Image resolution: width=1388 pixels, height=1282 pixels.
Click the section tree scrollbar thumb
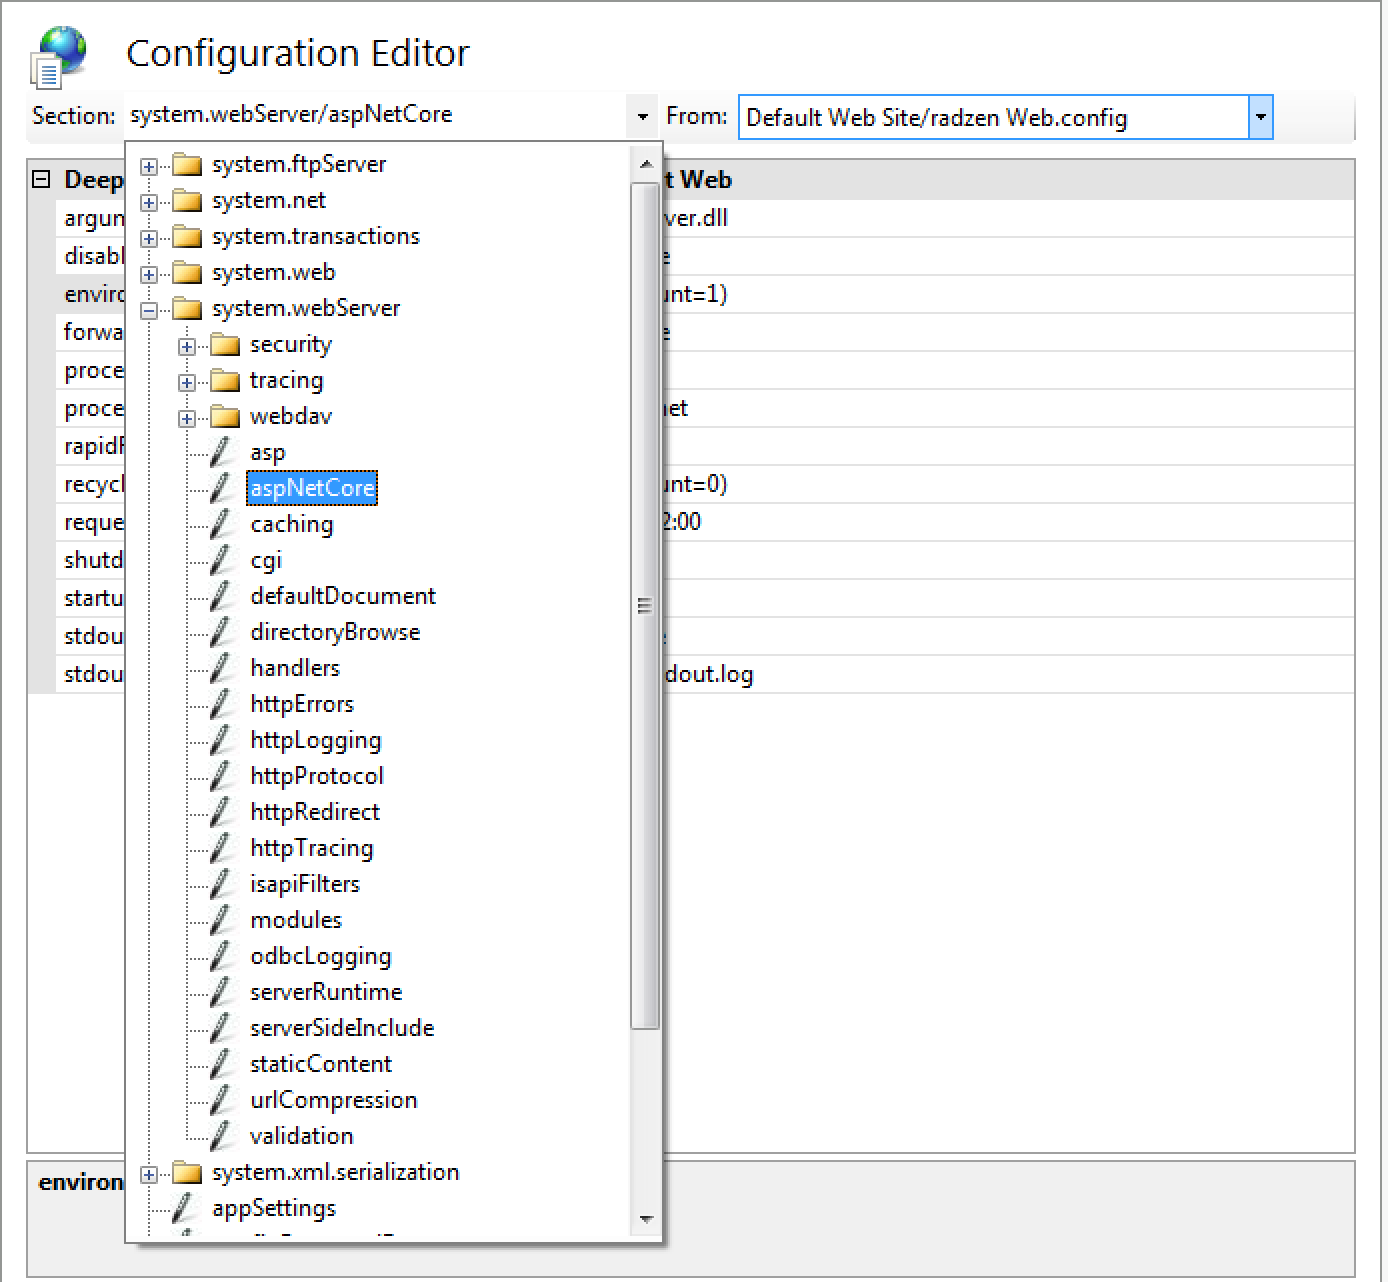[x=645, y=605]
